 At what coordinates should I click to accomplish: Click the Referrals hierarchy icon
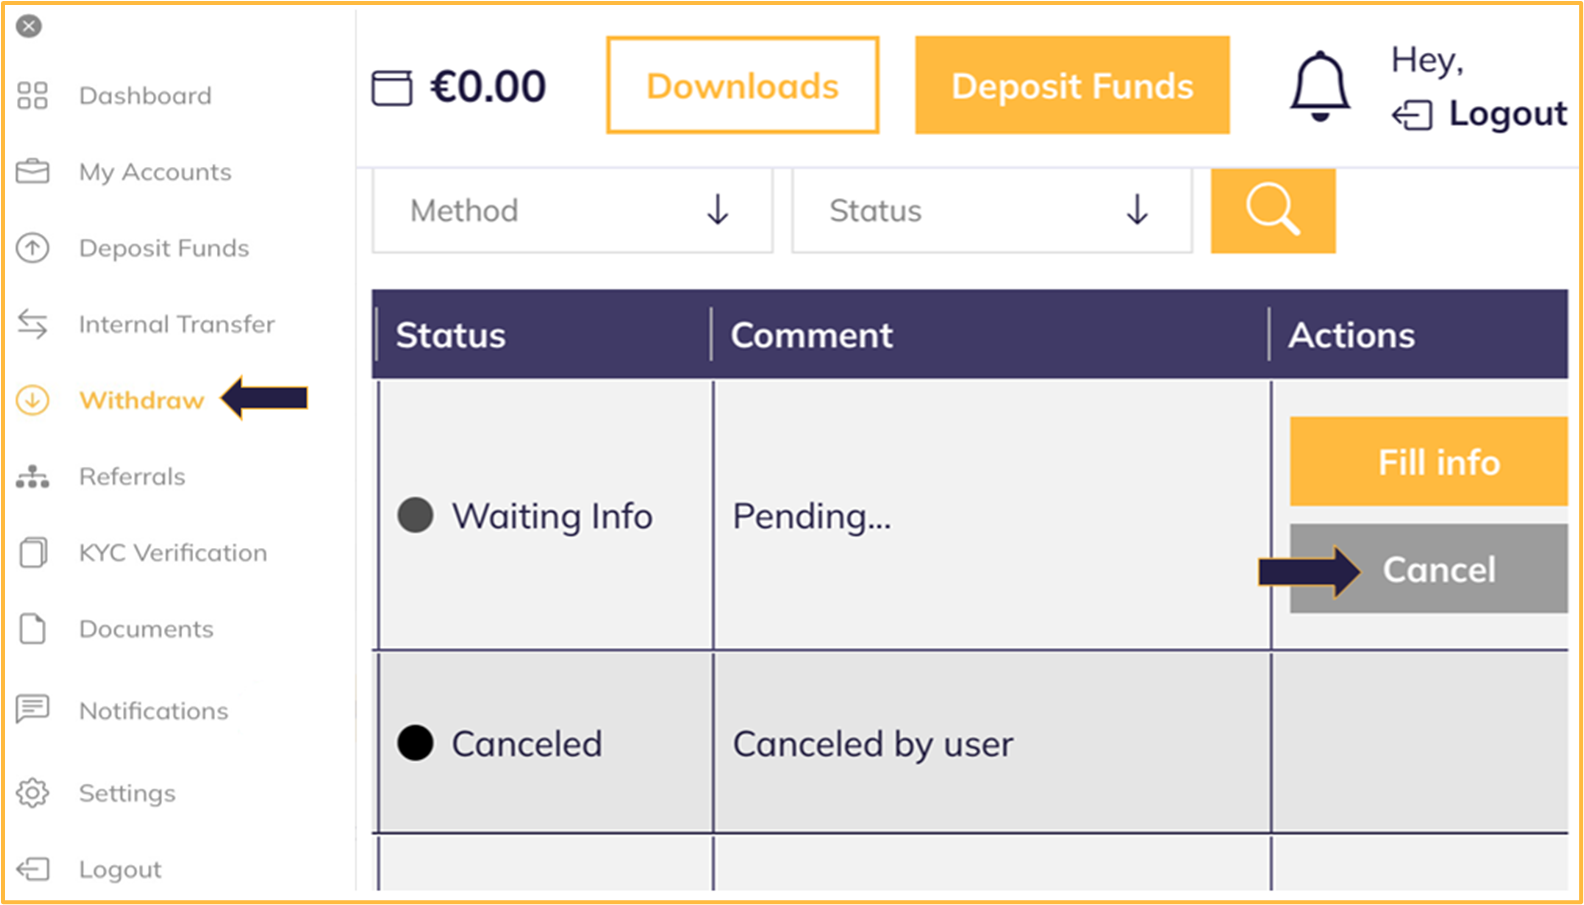[32, 477]
